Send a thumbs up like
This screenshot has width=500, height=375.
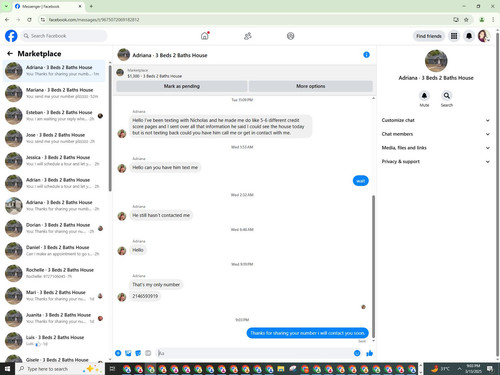point(369,353)
